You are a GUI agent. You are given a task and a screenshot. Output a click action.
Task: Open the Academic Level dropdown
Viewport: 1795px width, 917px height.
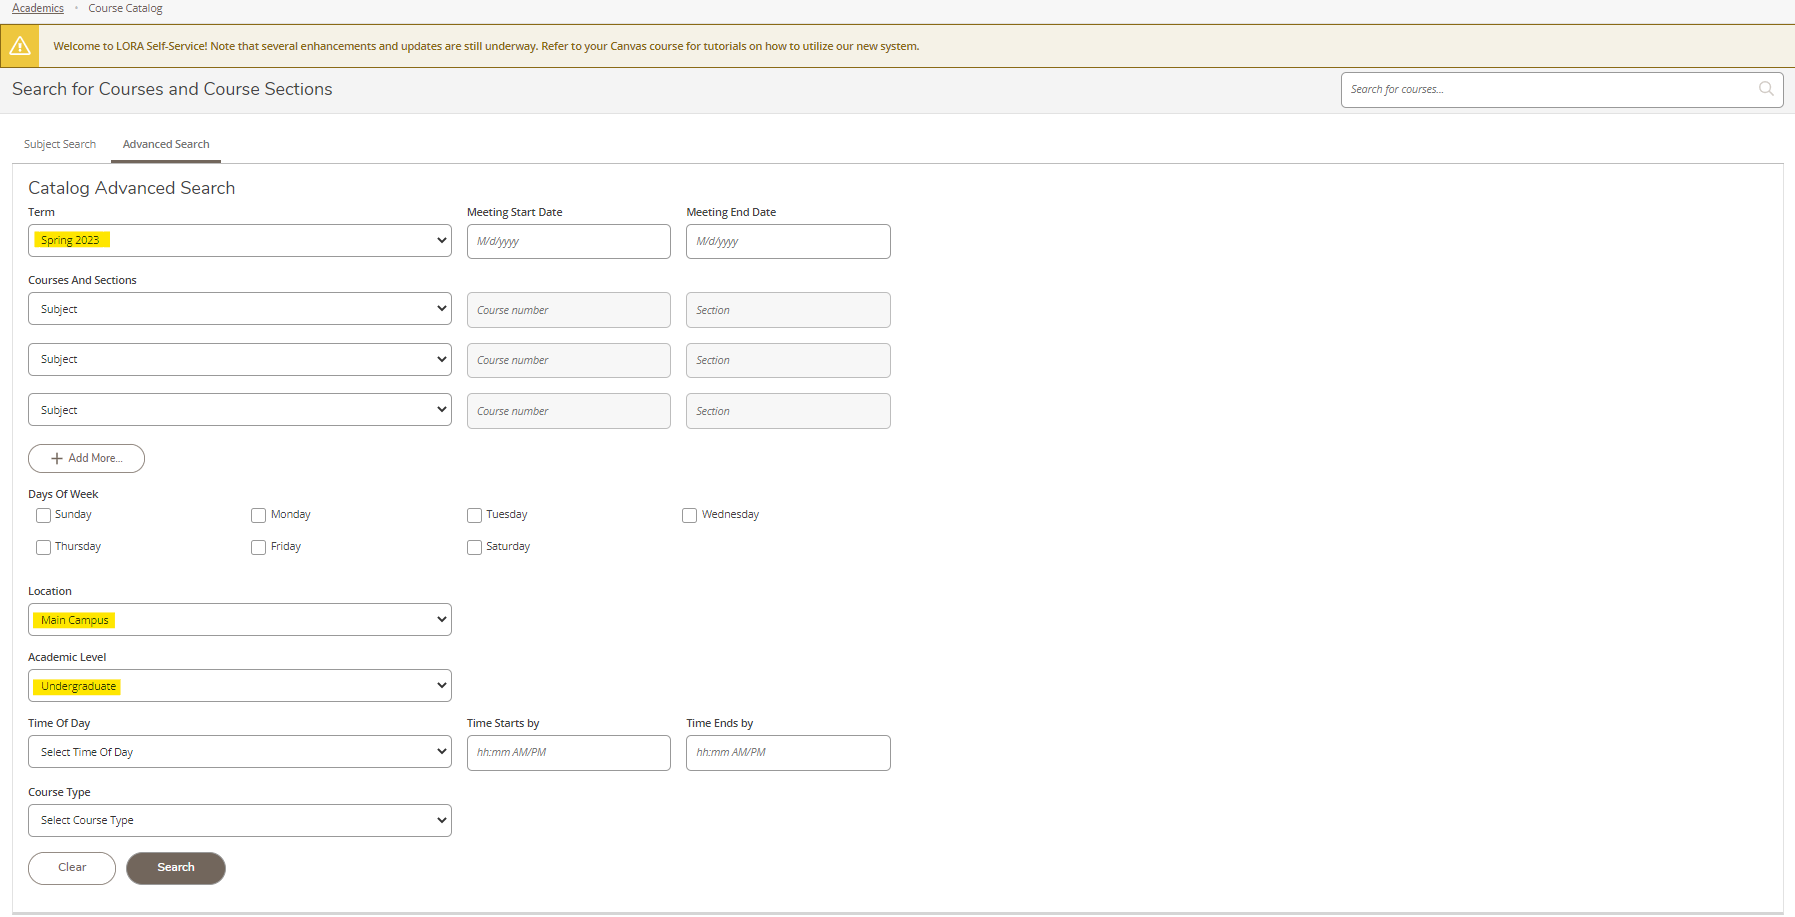tap(239, 686)
